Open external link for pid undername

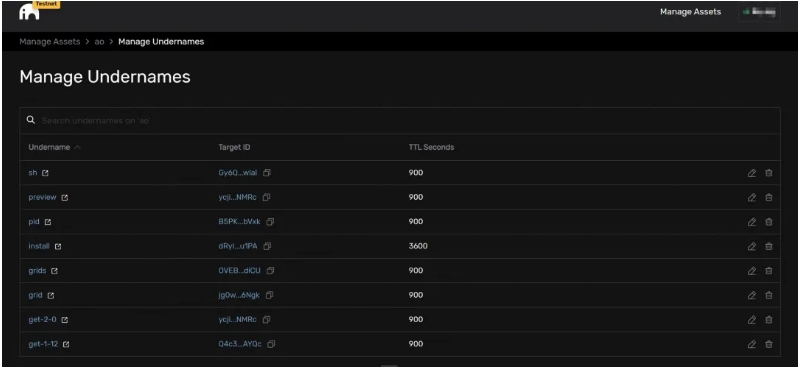click(x=48, y=222)
